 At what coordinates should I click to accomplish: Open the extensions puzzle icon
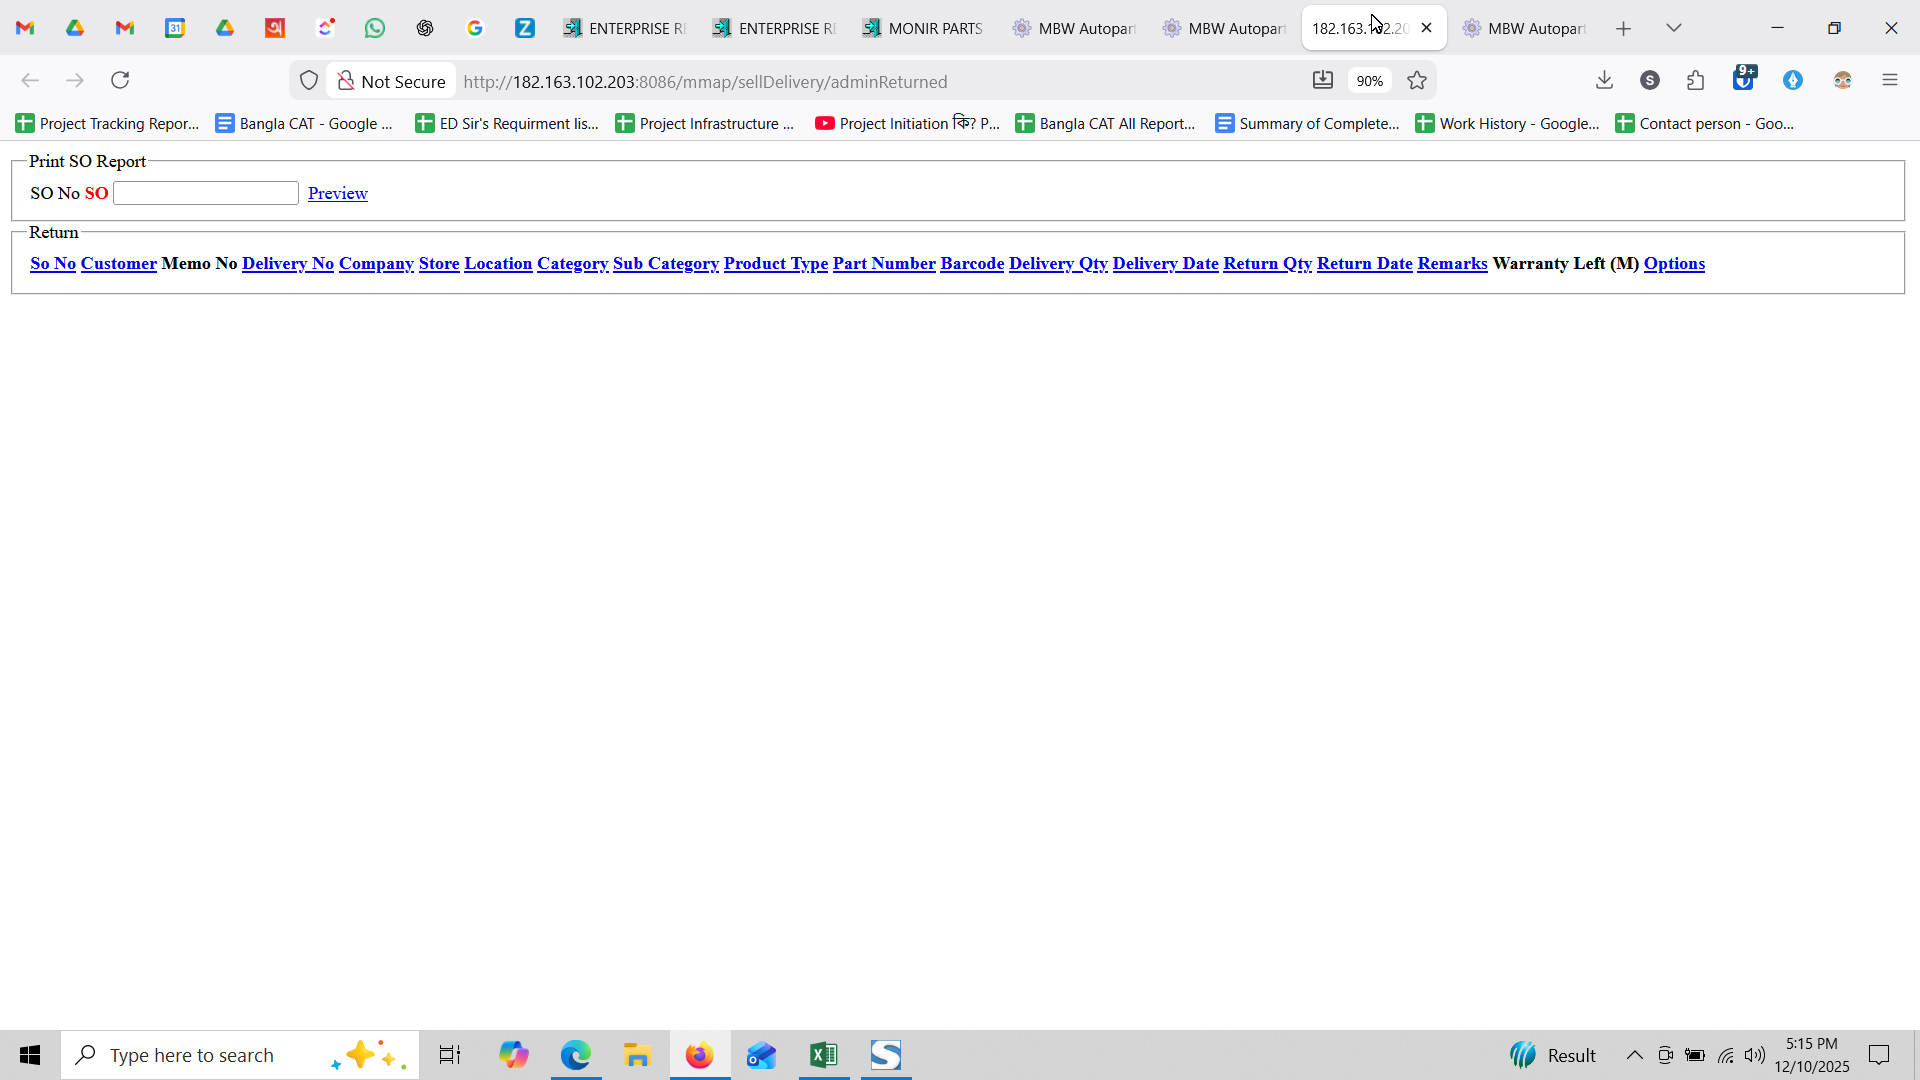pyautogui.click(x=1695, y=80)
